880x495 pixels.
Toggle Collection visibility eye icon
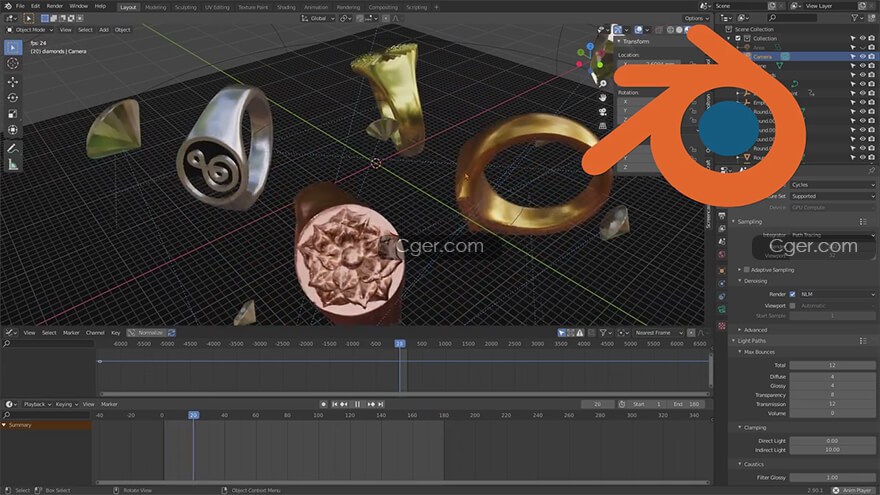[x=863, y=39]
